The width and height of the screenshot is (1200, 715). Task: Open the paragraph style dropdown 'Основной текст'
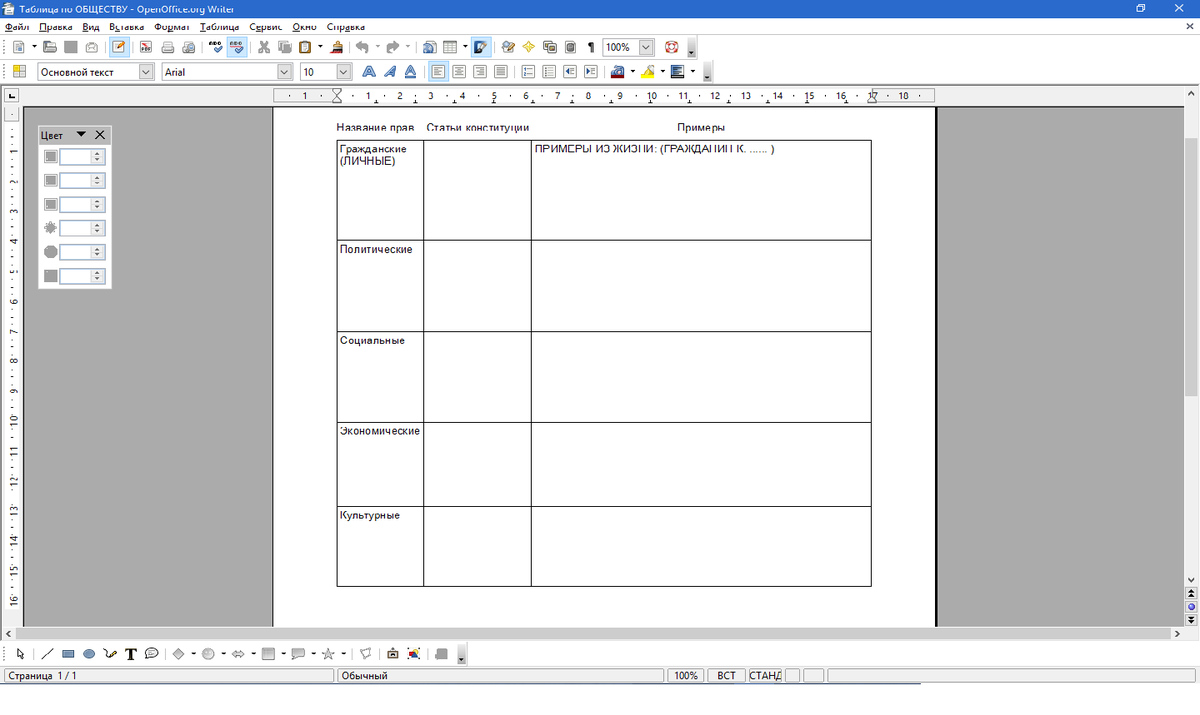coord(146,72)
